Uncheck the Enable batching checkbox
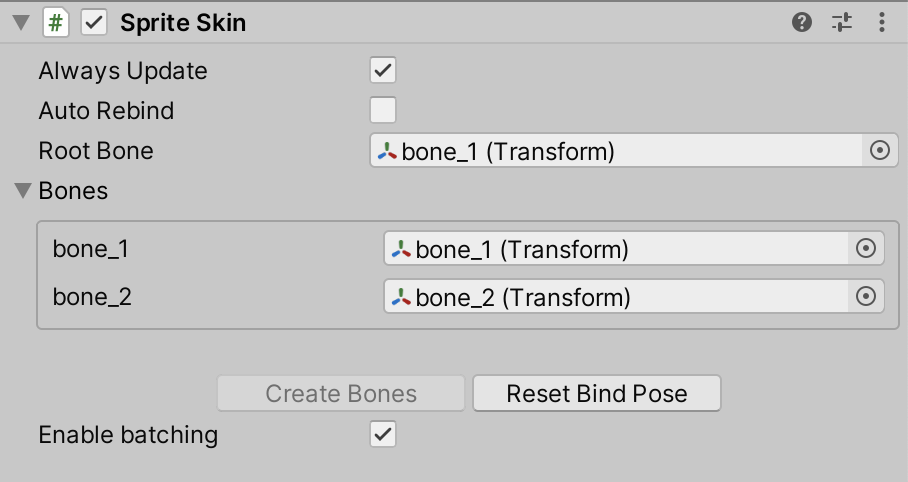 click(x=383, y=434)
